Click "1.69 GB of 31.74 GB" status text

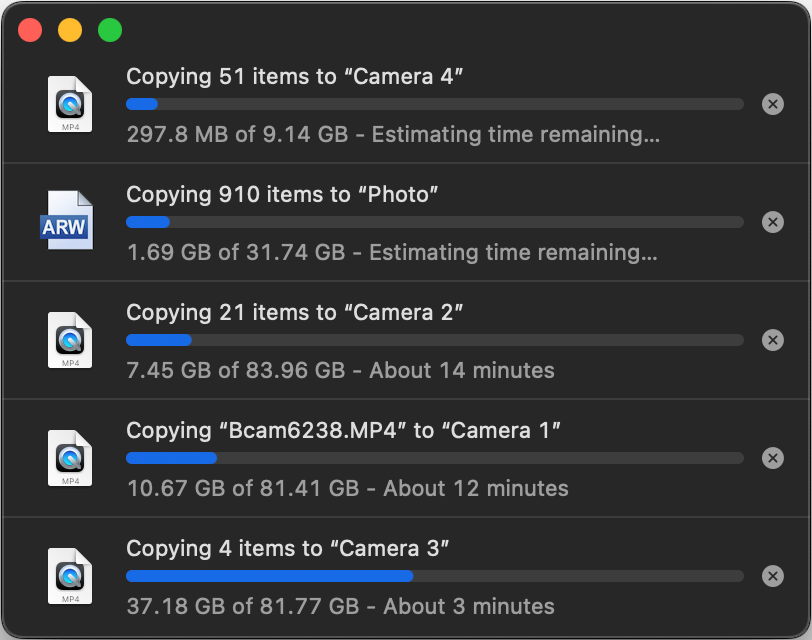tap(236, 253)
